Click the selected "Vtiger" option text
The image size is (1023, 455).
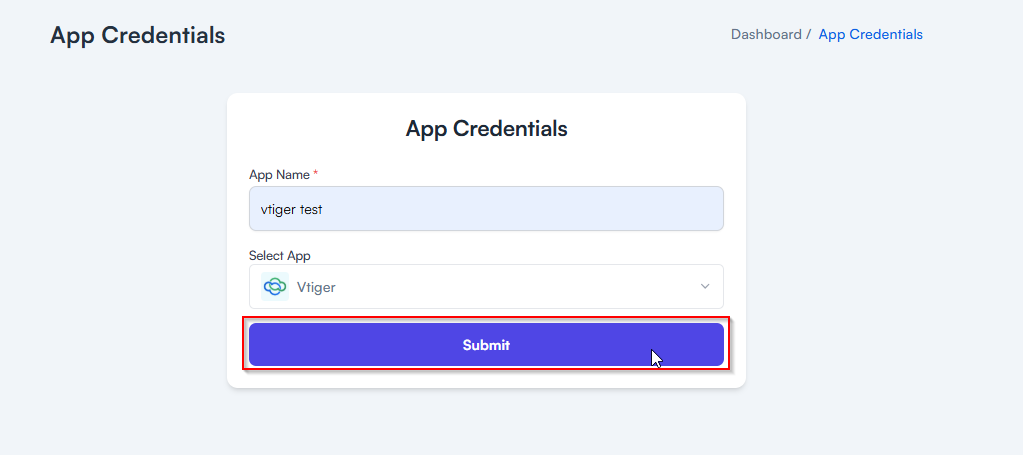click(x=316, y=287)
